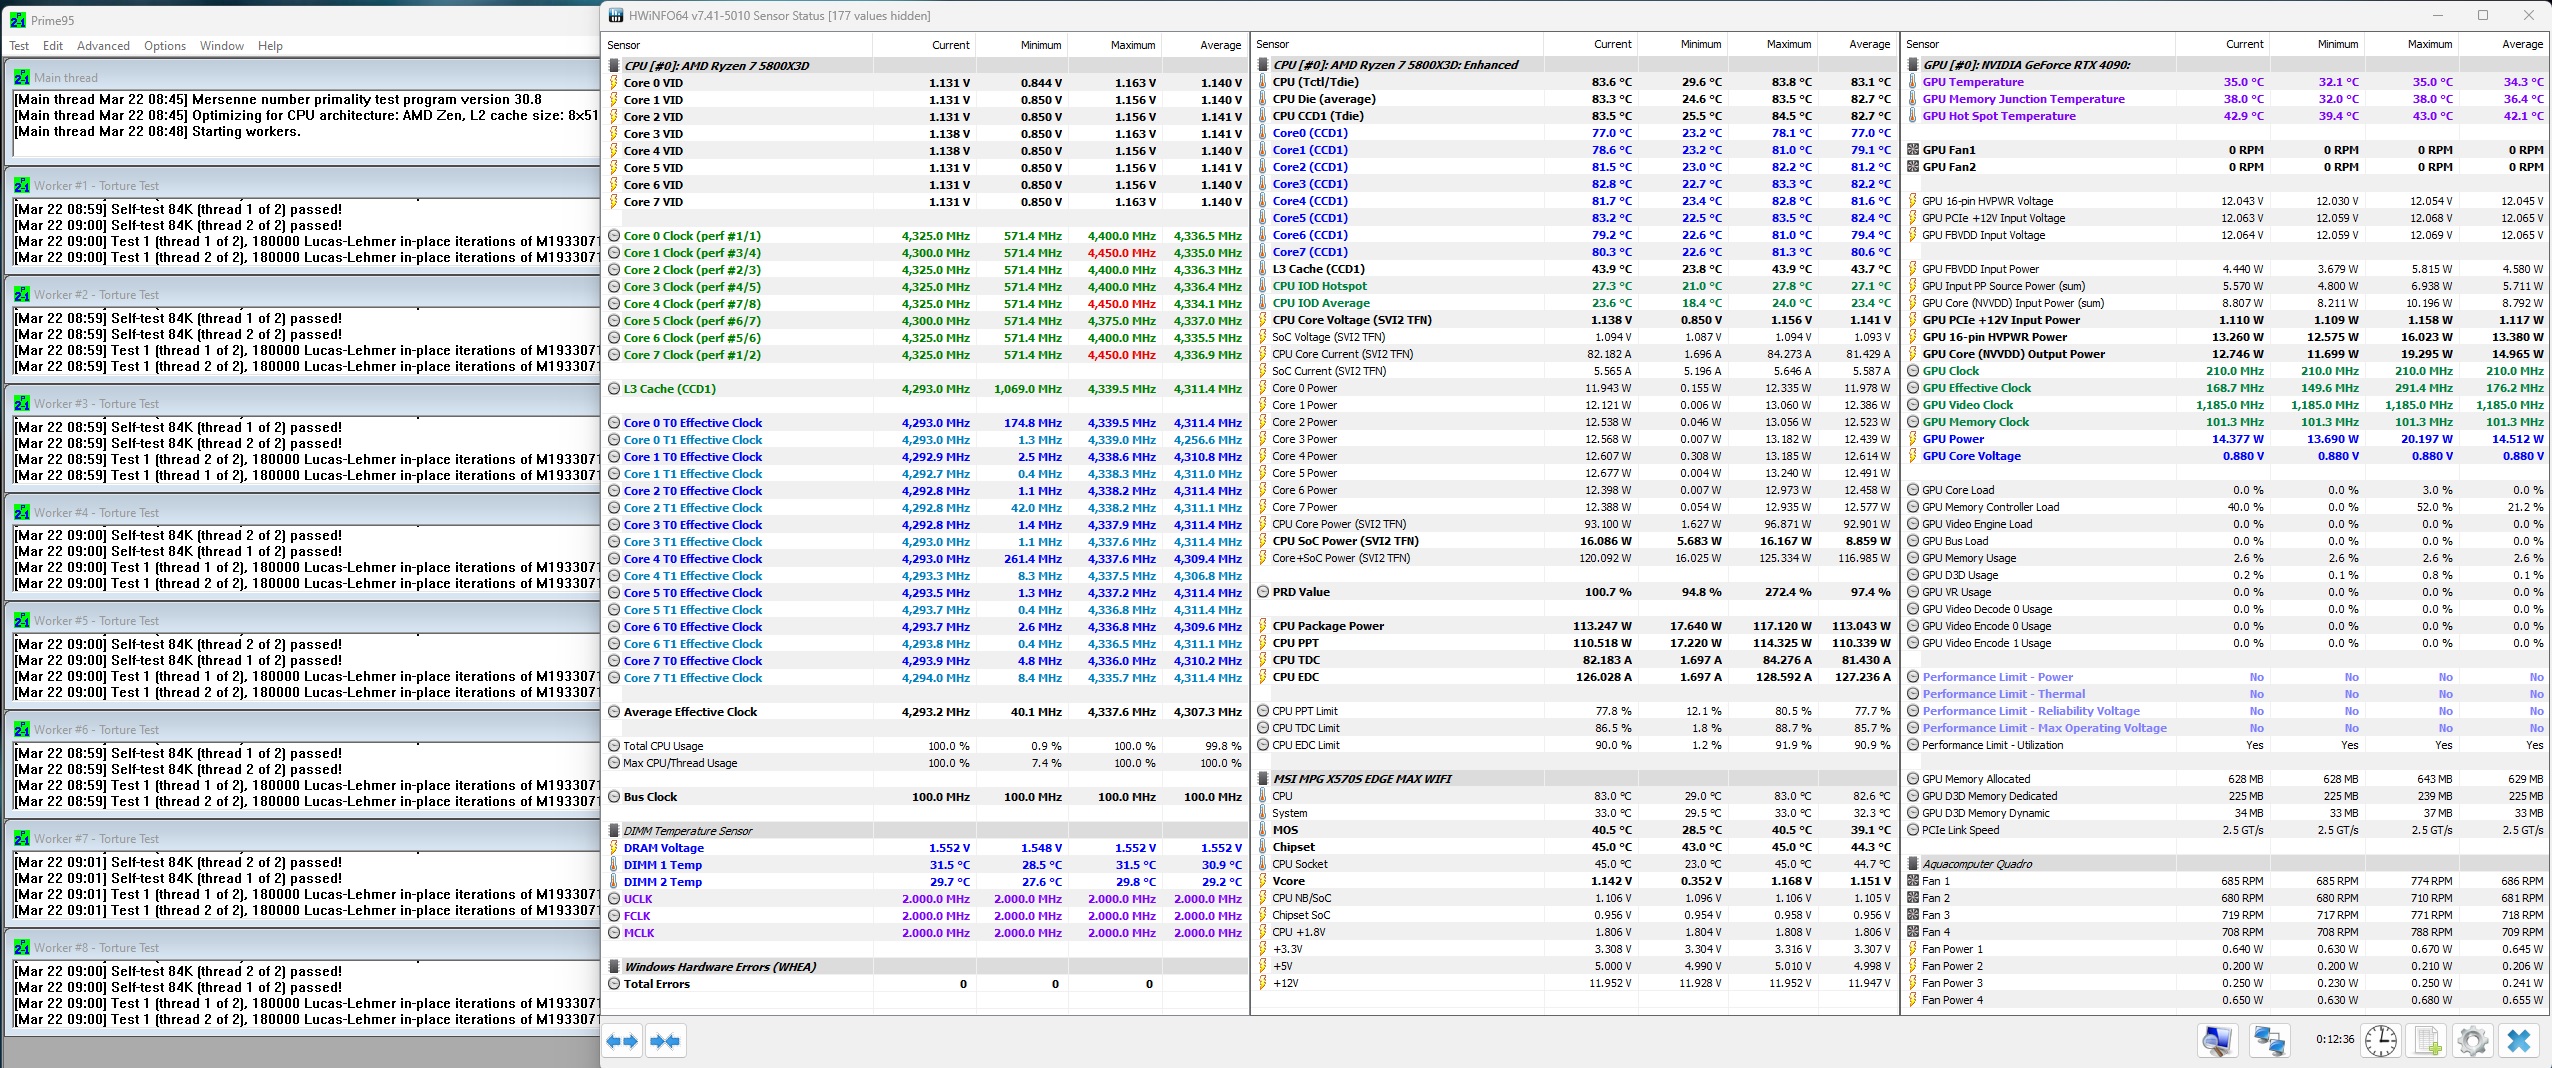Click the lightning icon beside CPU Package Power
The width and height of the screenshot is (2552, 1068).
coord(1264,626)
